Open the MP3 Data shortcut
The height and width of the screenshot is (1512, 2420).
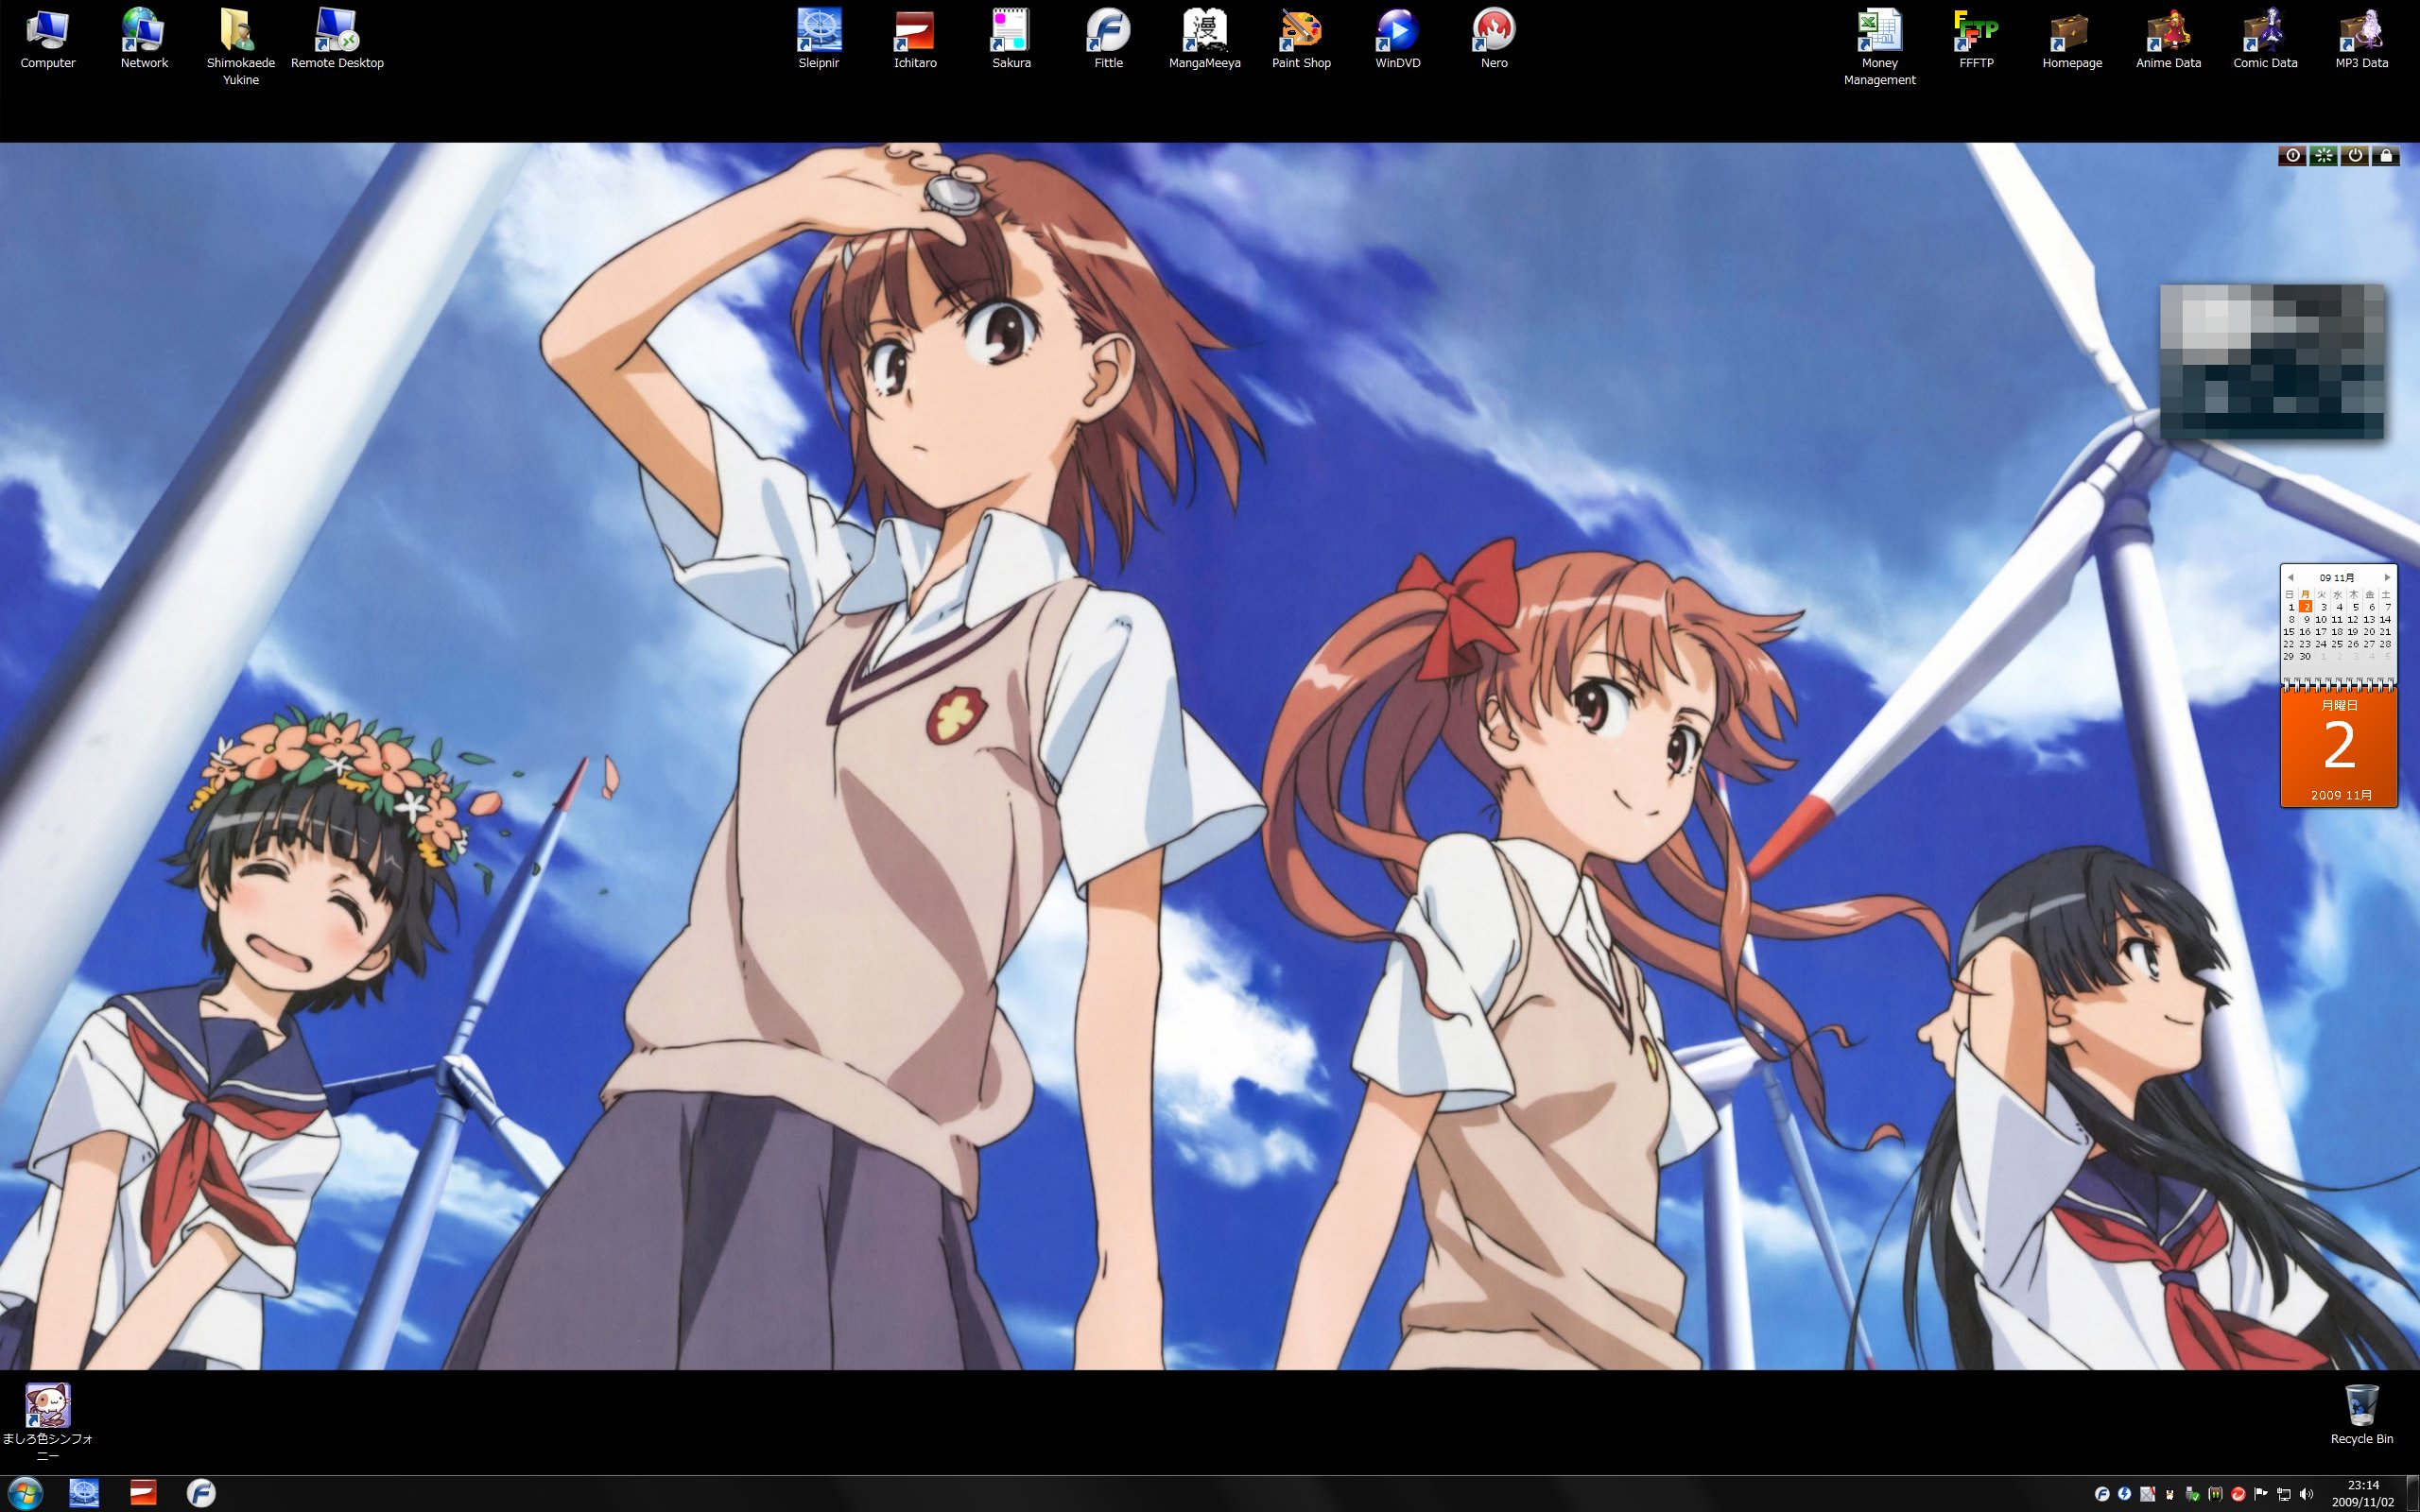point(2361,40)
